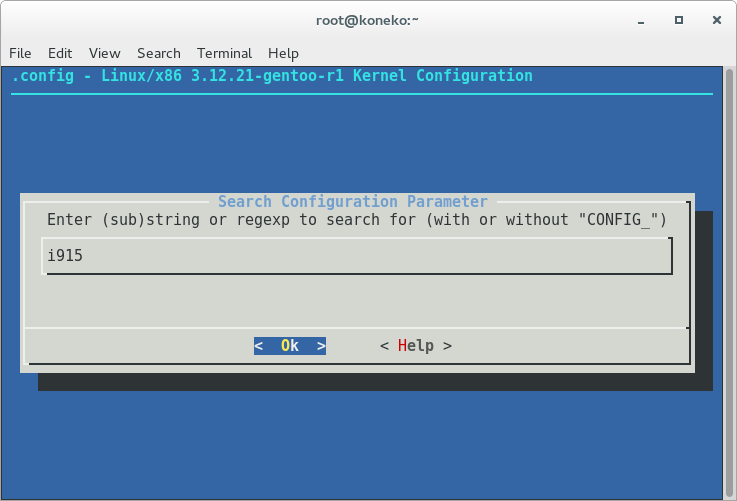
Task: Open the Search menu
Action: pyautogui.click(x=159, y=53)
